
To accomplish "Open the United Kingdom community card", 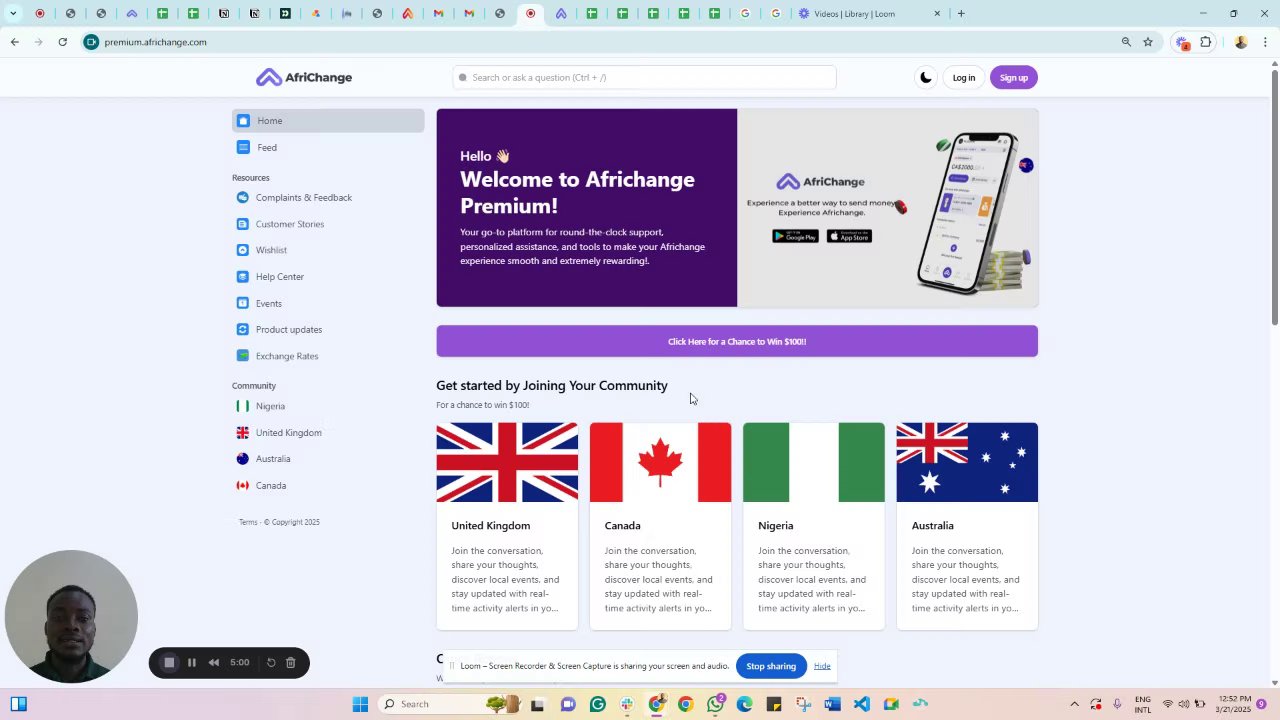I will click(507, 526).
